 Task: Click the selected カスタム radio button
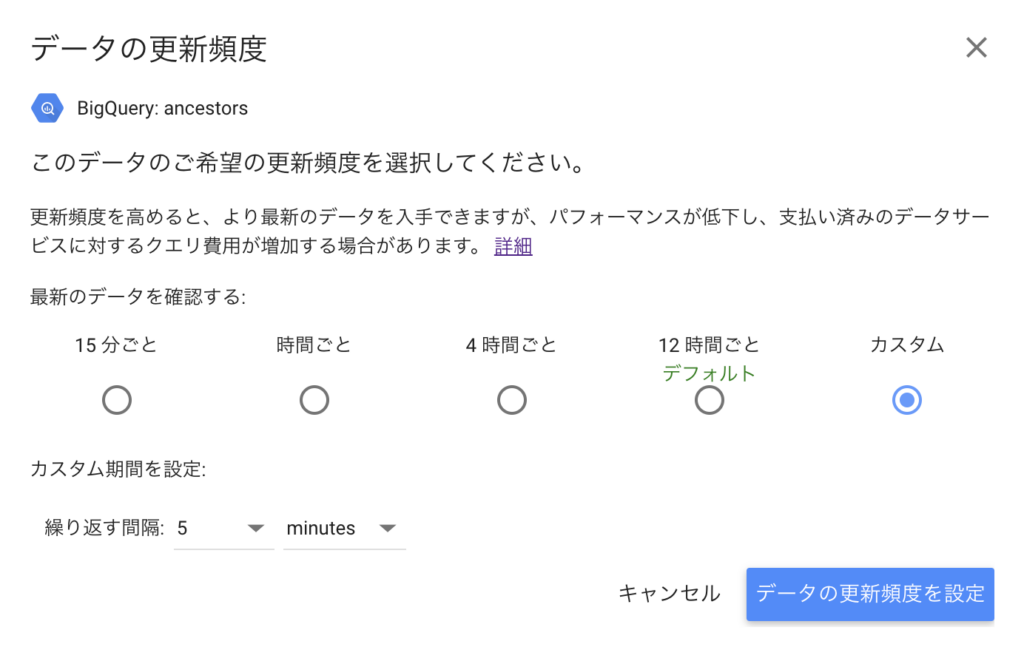tap(907, 401)
